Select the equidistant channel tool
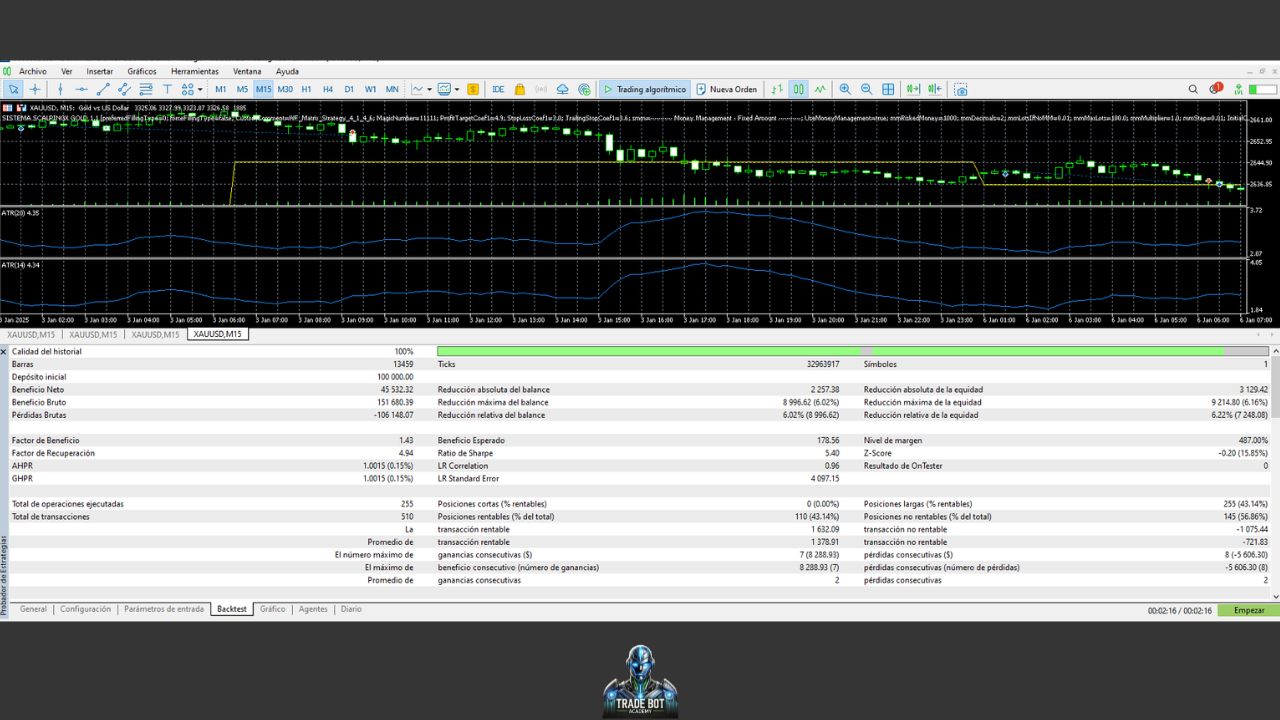The image size is (1280, 720). point(125,89)
